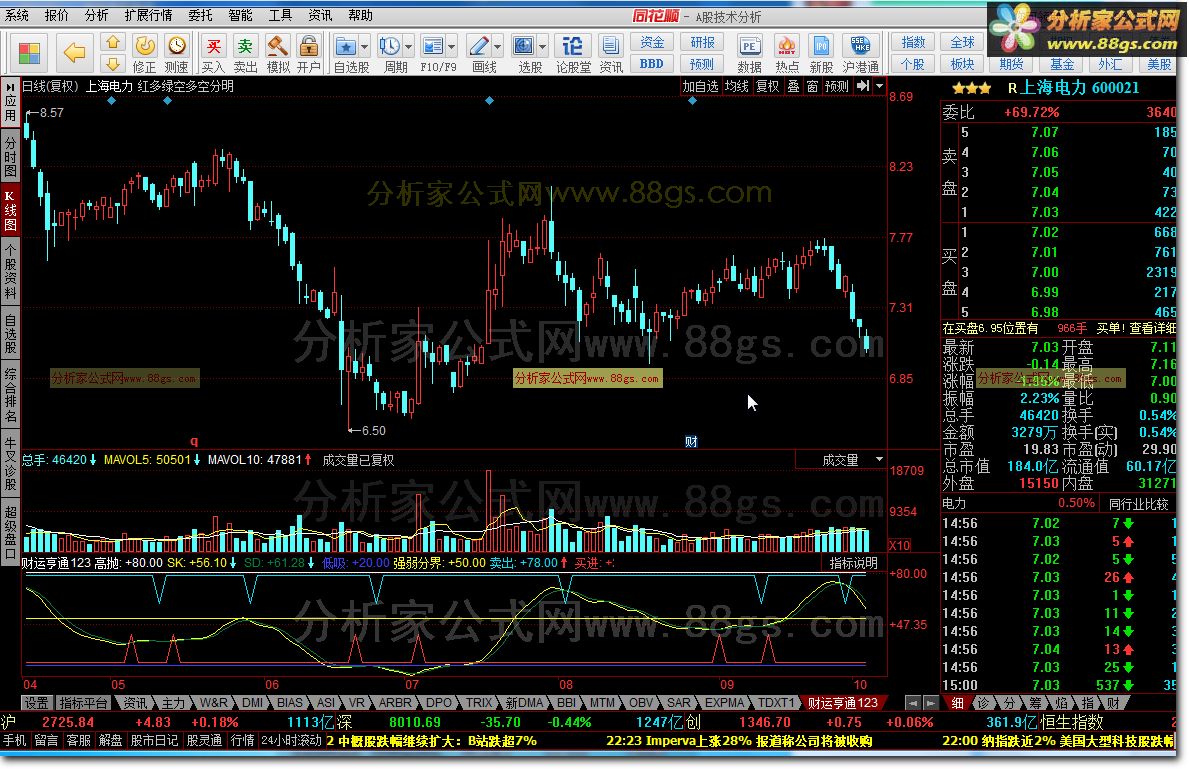Open the 报价 menu
Screen dimensions: 1189x769
point(57,15)
